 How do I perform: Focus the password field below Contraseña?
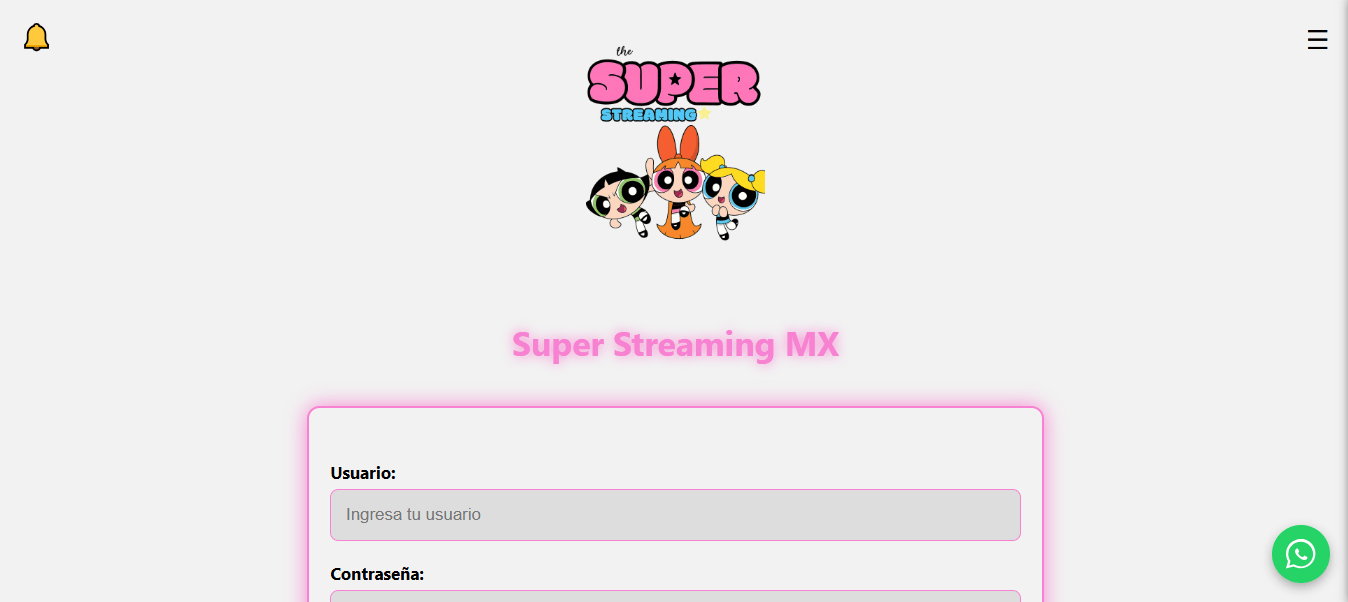pyautogui.click(x=675, y=596)
